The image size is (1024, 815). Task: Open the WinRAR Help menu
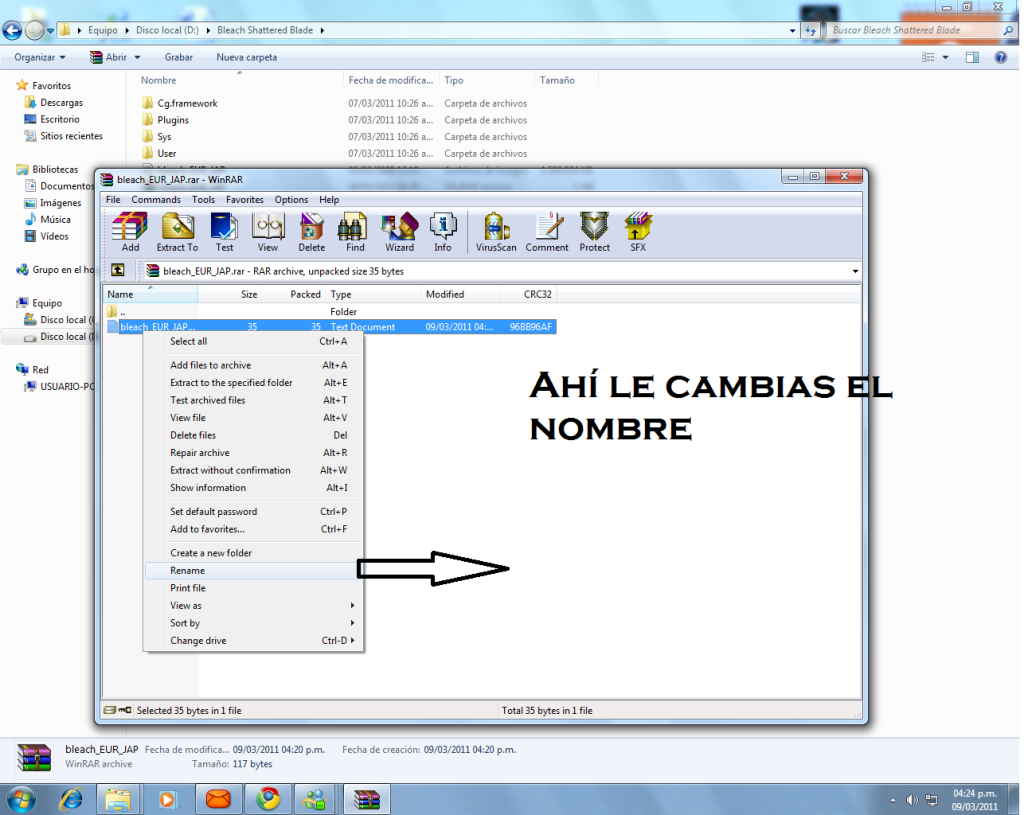pos(329,200)
